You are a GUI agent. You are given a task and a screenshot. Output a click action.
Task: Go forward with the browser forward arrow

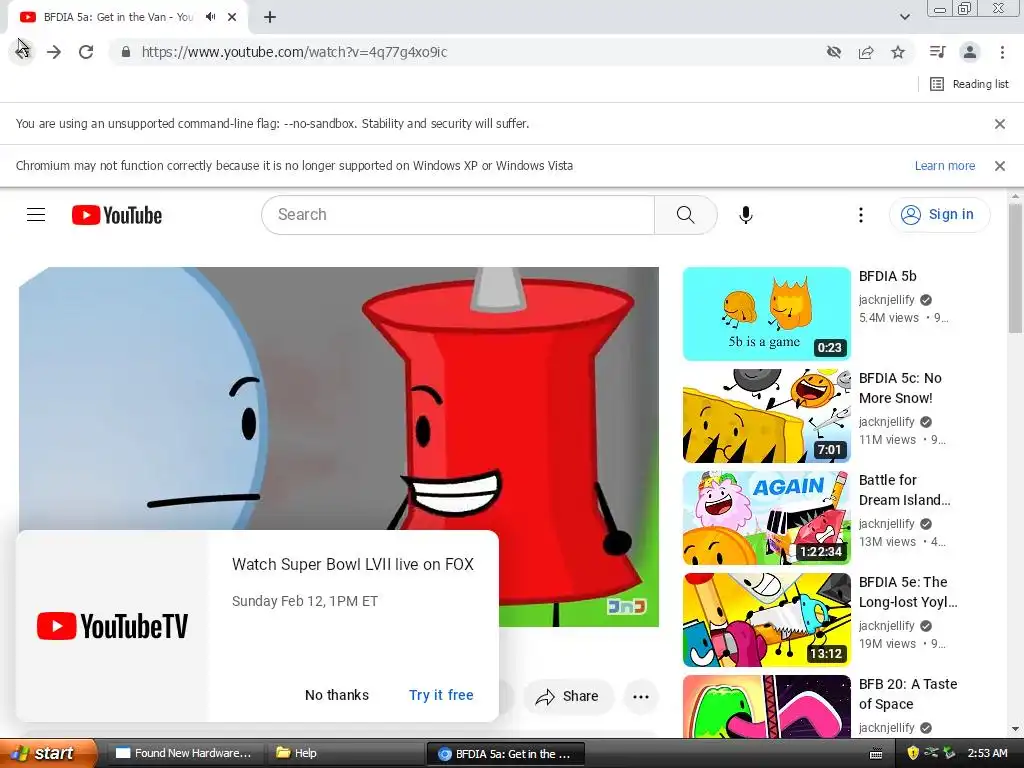pyautogui.click(x=54, y=52)
